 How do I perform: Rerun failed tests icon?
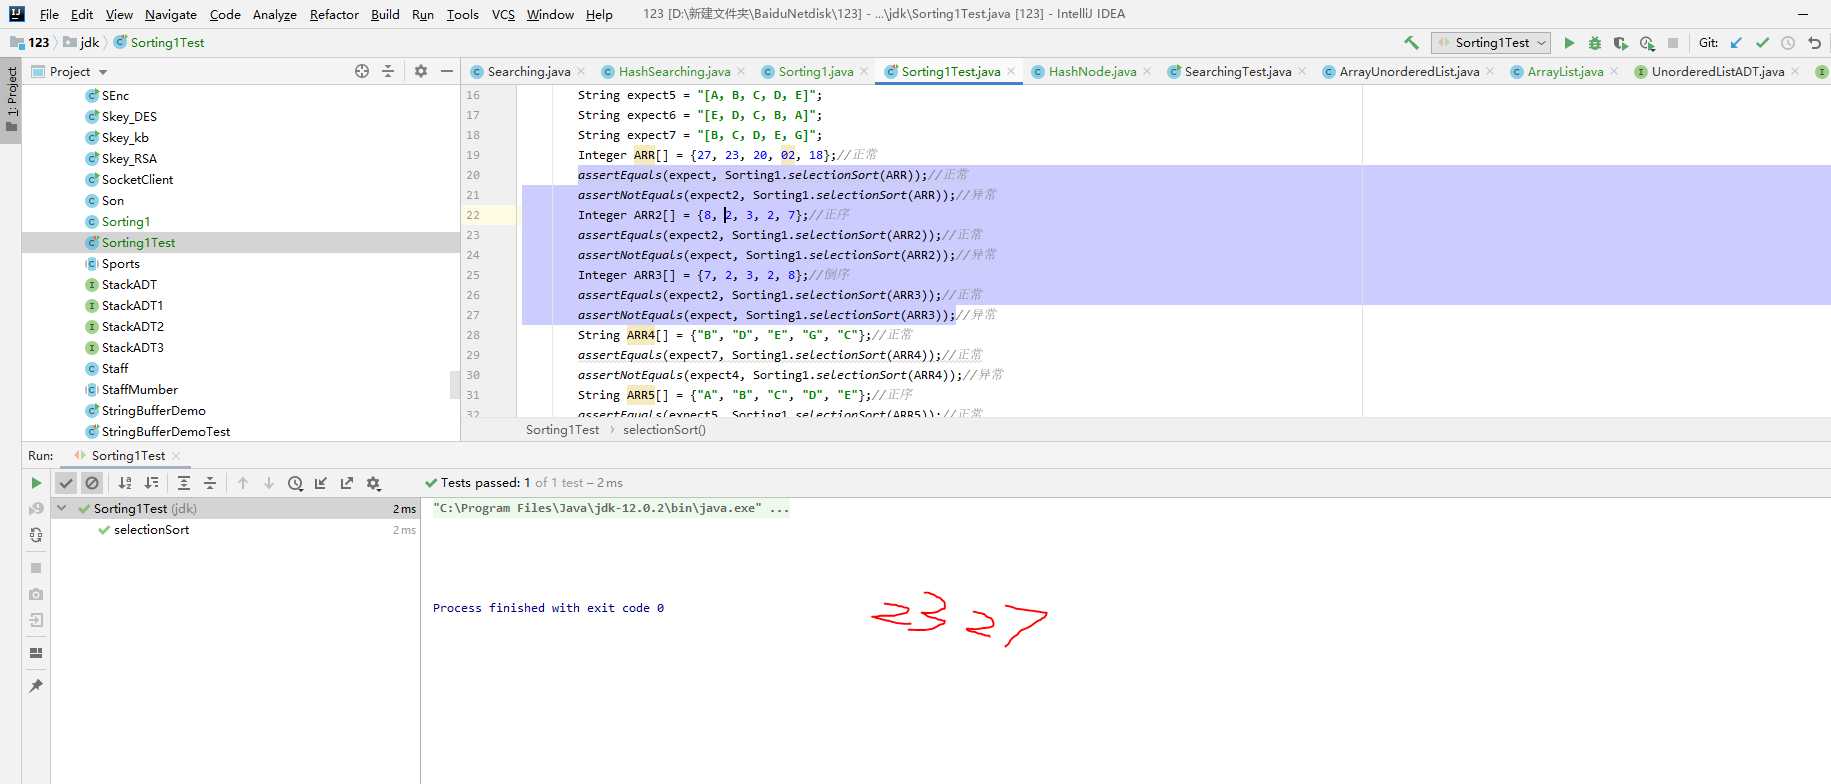(36, 509)
